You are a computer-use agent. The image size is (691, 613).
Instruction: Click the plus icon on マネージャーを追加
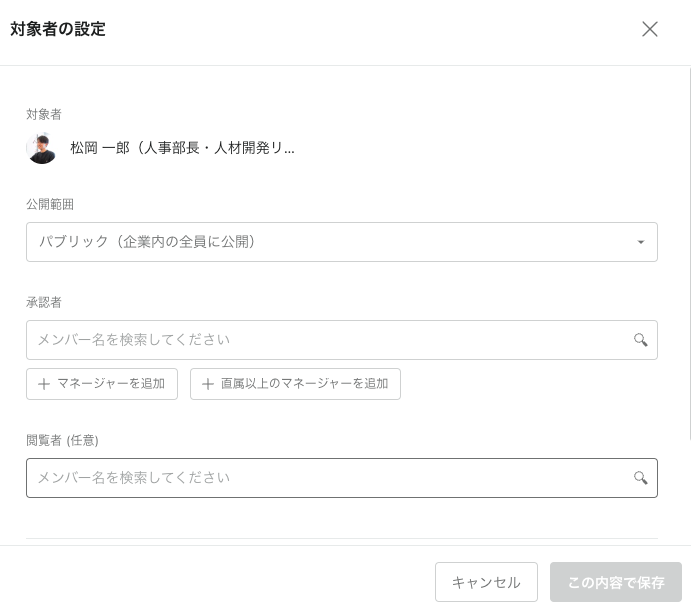43,384
